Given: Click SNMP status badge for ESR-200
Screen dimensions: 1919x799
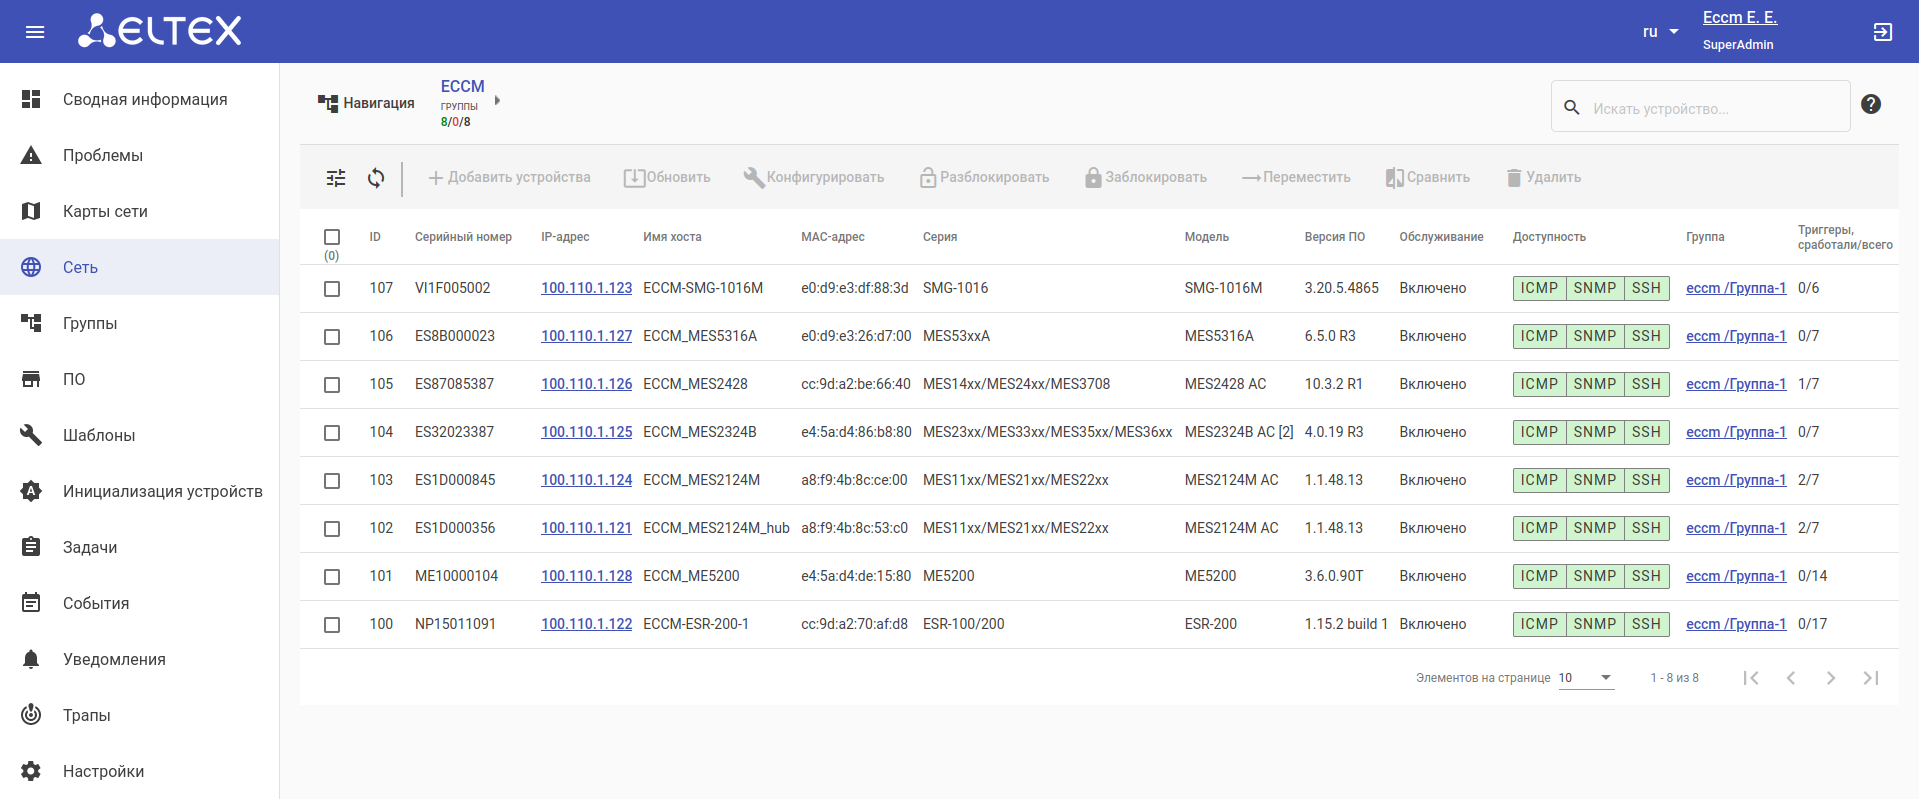Looking at the screenshot, I should [1594, 624].
